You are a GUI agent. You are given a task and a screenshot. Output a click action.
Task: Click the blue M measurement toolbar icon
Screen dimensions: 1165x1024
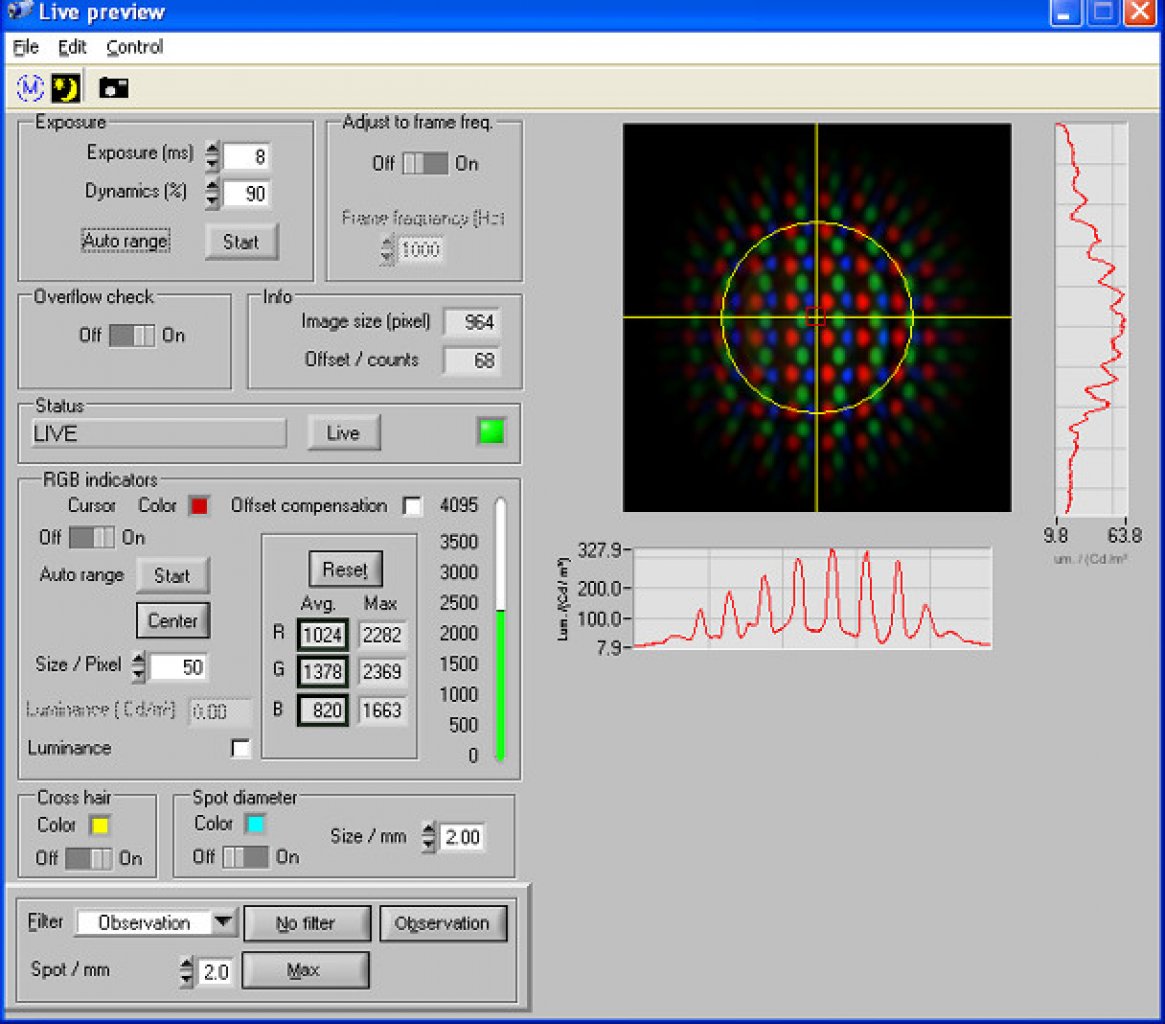tap(30, 88)
